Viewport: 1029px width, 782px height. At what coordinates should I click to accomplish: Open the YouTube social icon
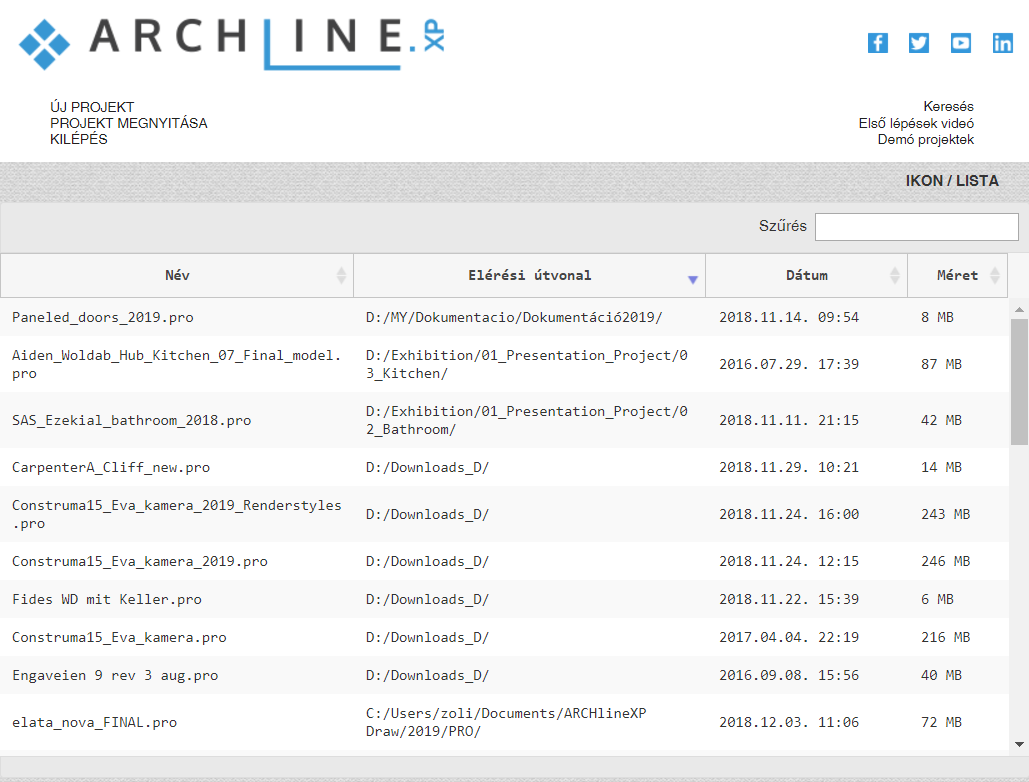(961, 43)
